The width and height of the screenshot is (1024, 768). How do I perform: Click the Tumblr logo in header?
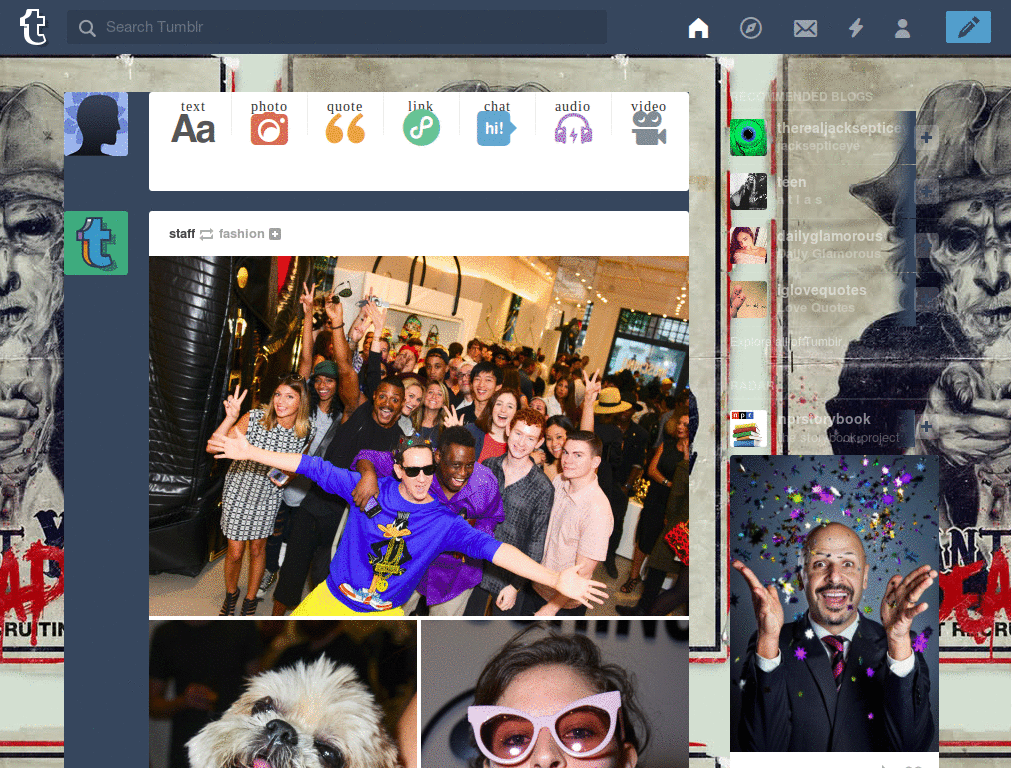tap(33, 27)
